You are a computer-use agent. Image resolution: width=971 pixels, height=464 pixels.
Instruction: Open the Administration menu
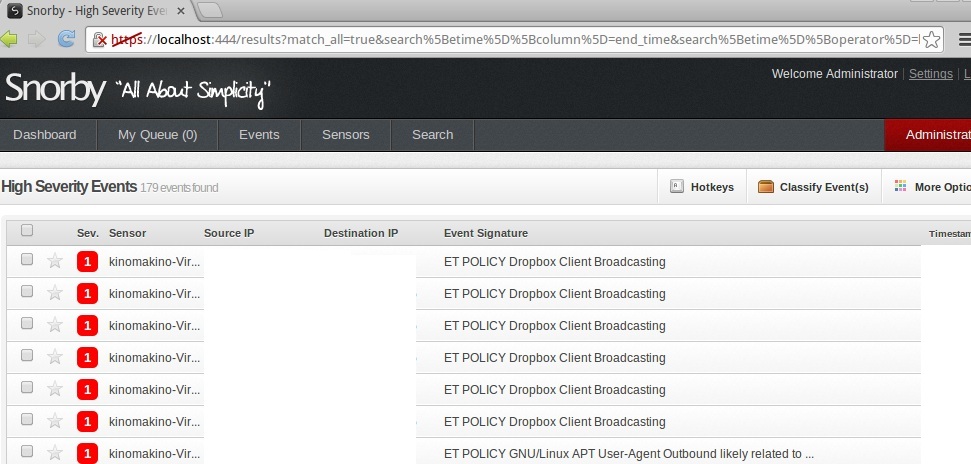pos(936,135)
